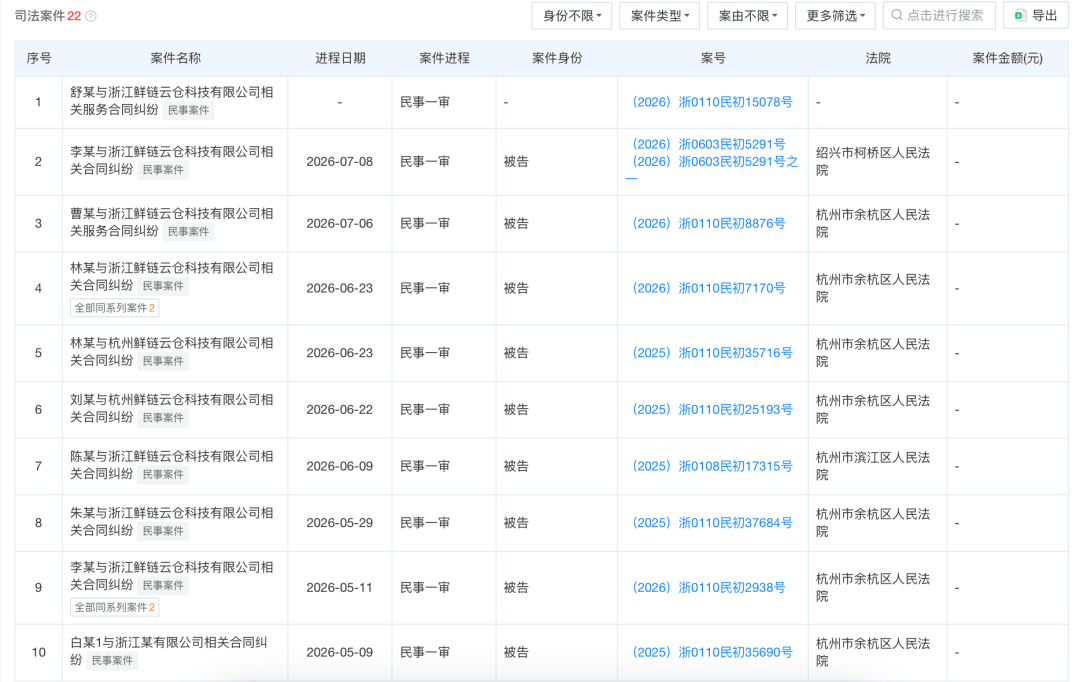
Task: Show 全部同系列案件 2 under row 9
Action: [x=115, y=607]
